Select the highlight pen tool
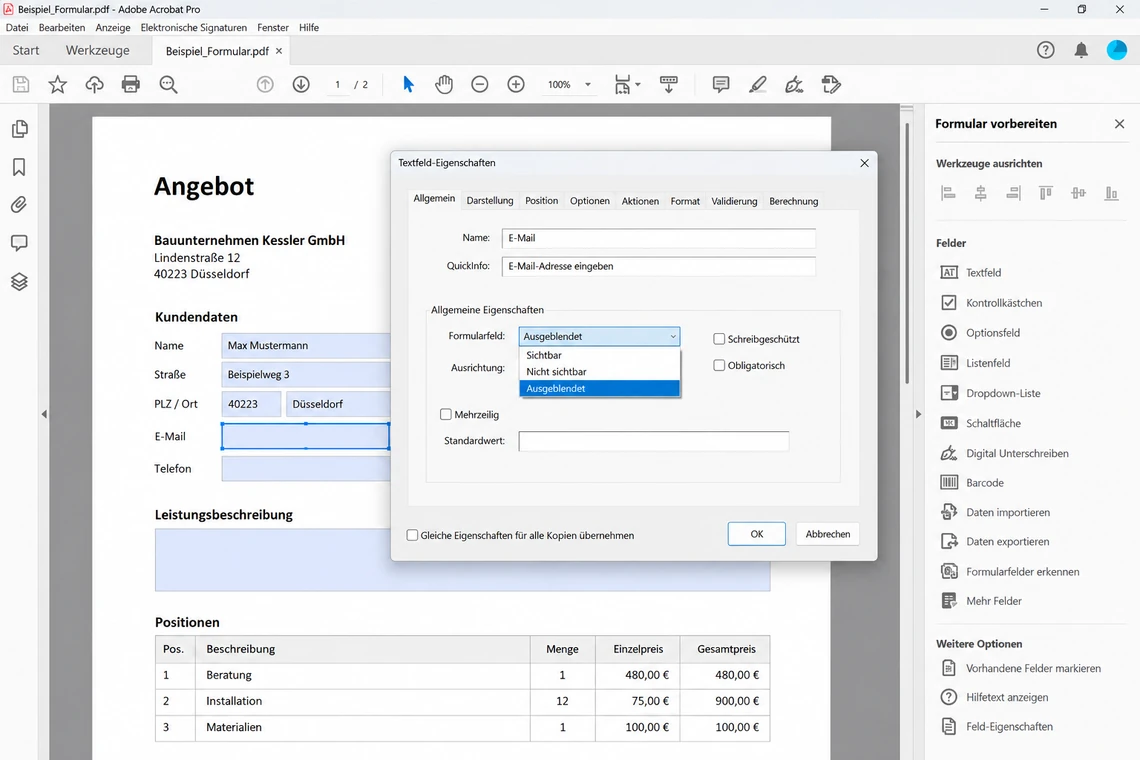 click(758, 84)
